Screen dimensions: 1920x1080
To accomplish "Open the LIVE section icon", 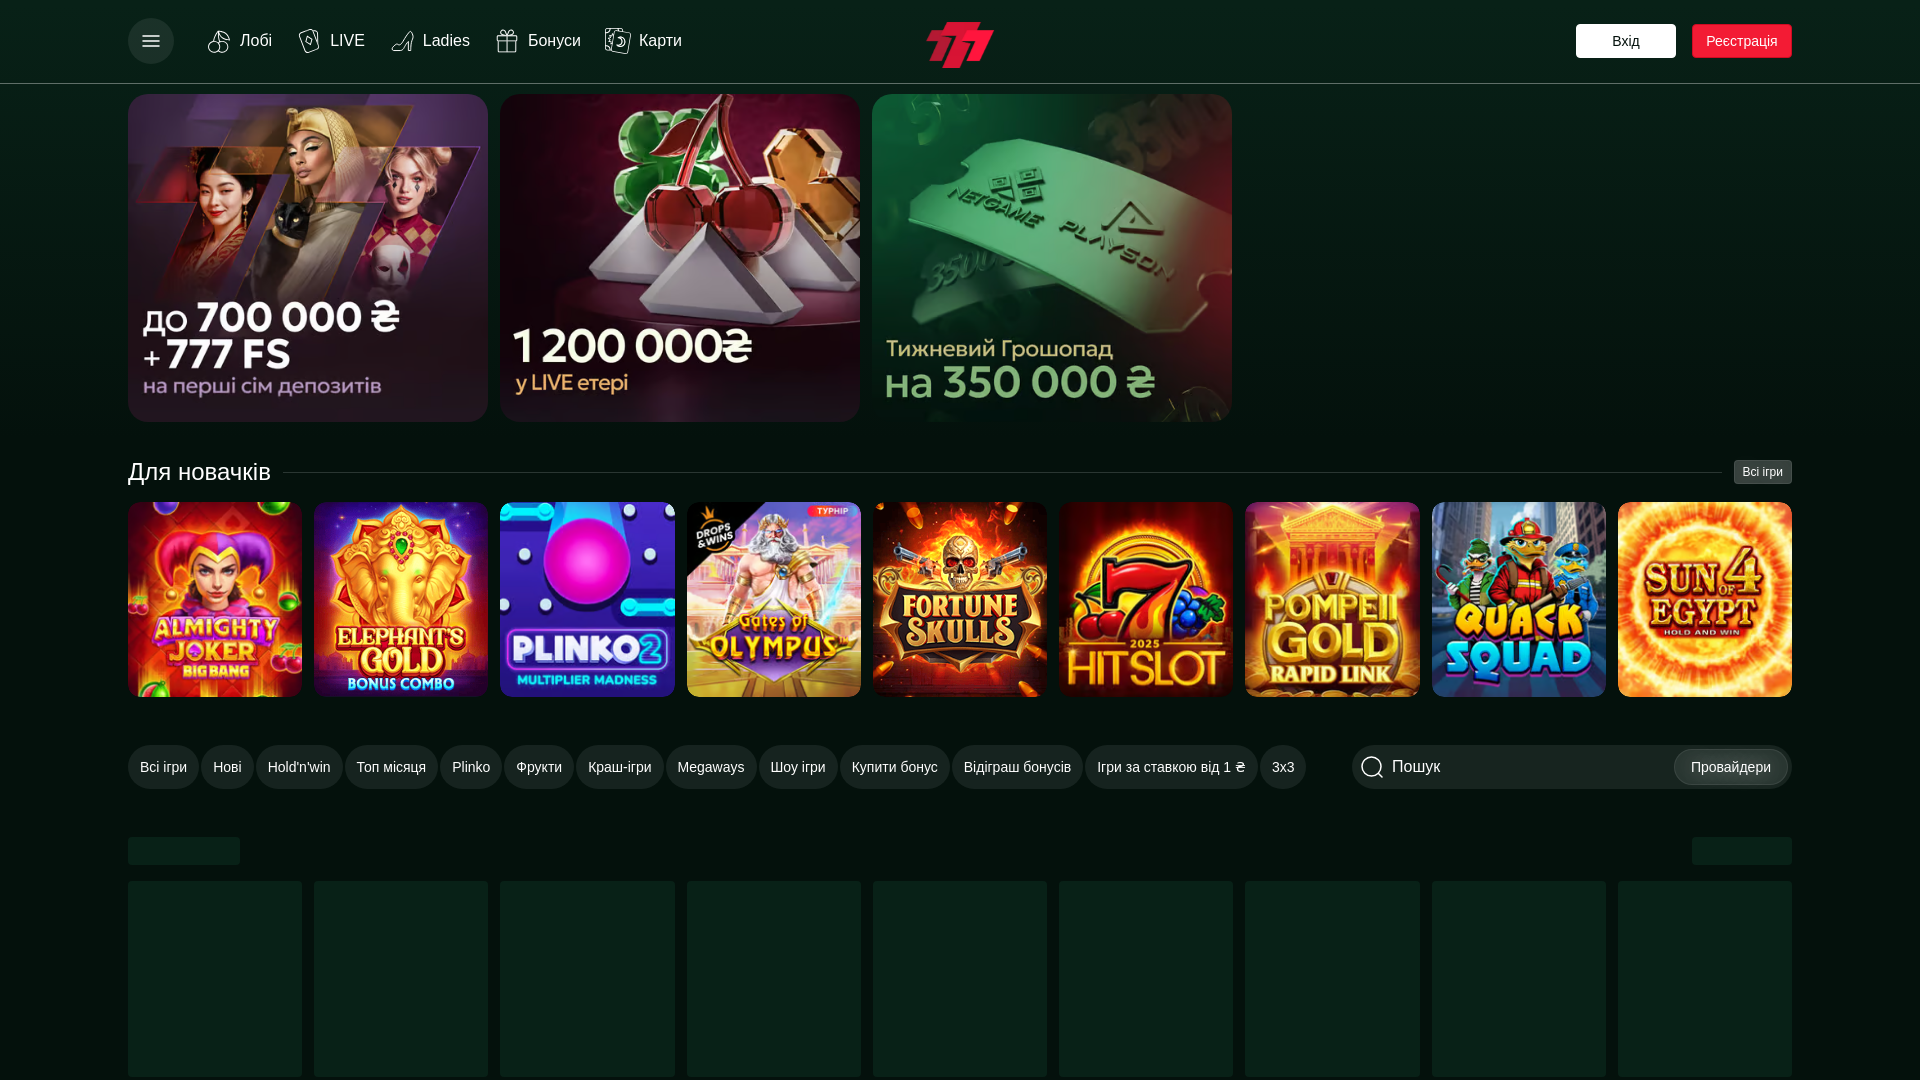I will click(x=309, y=41).
